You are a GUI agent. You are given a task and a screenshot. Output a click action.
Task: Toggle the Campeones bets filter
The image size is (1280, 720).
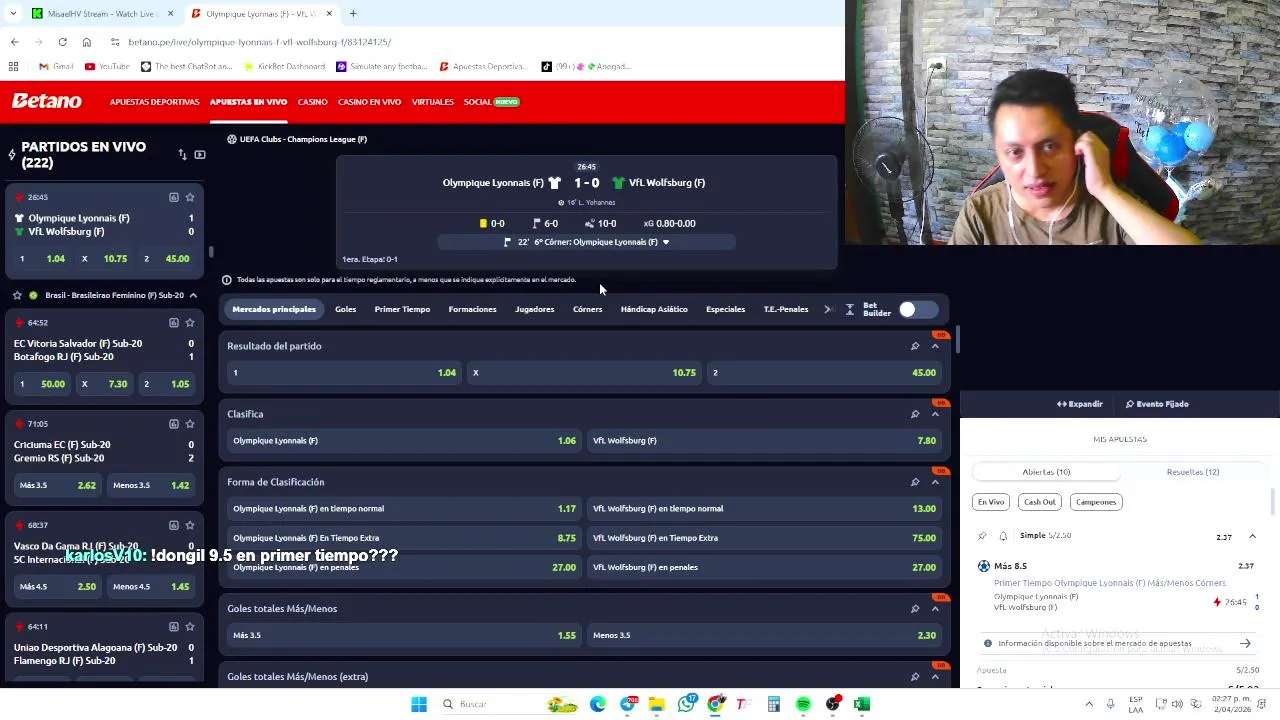tap(1096, 502)
